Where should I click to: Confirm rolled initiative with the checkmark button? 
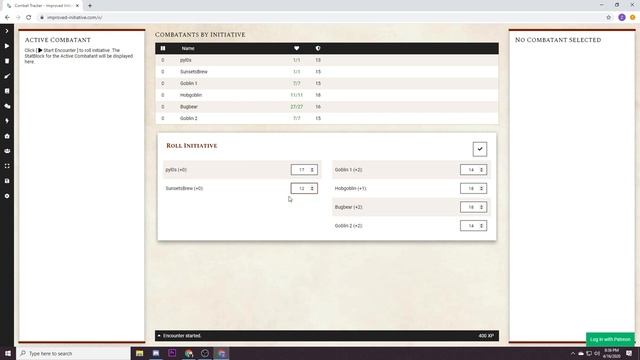click(x=480, y=149)
